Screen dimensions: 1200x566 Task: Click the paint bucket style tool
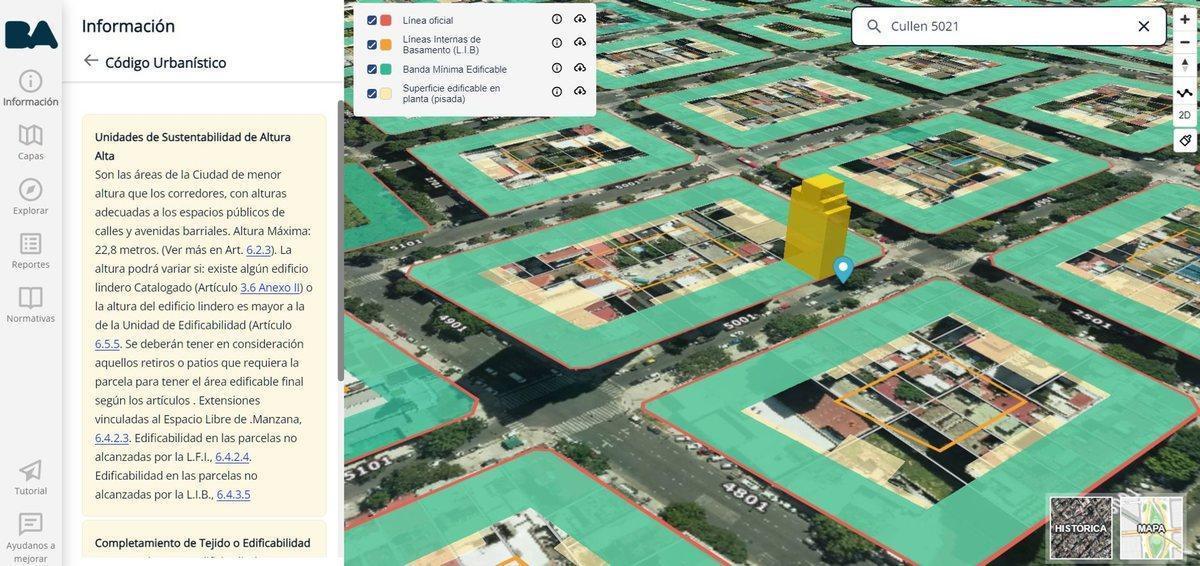(1185, 140)
